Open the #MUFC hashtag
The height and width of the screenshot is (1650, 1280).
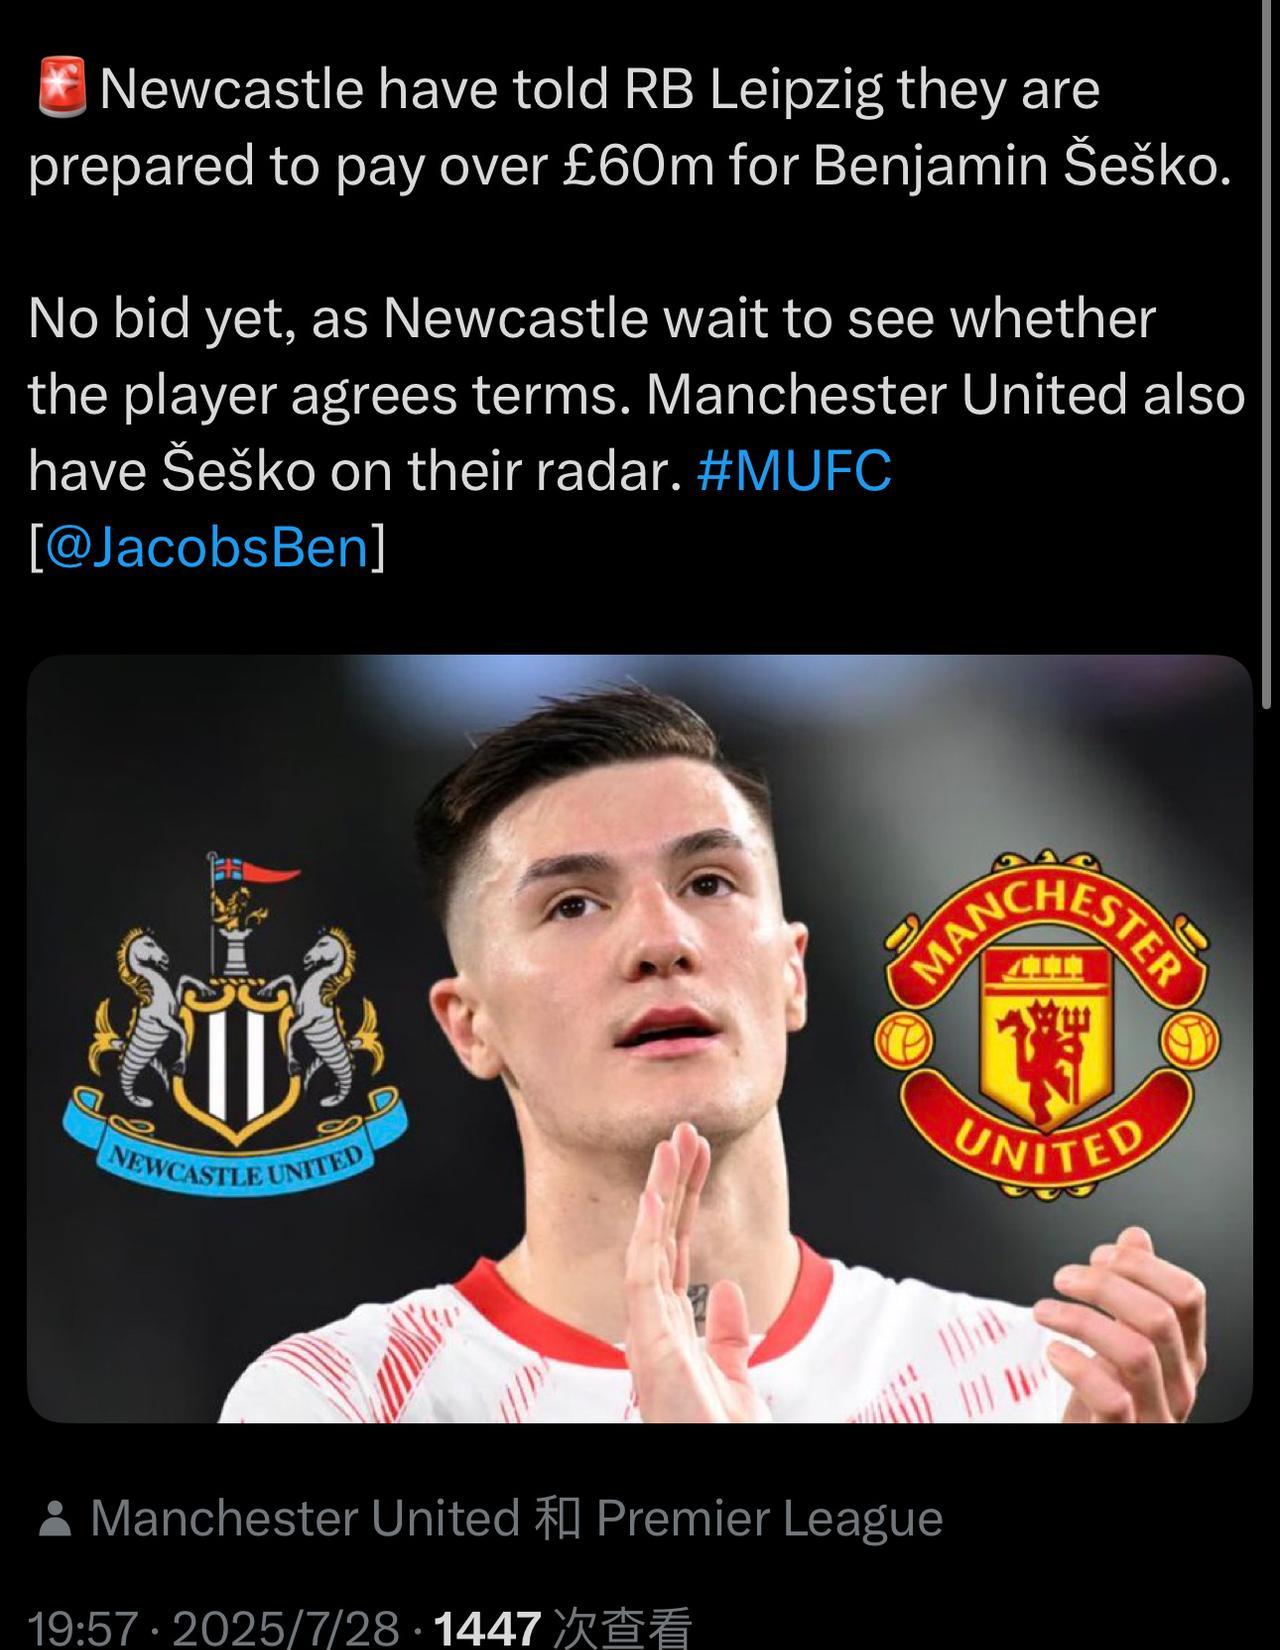click(794, 471)
